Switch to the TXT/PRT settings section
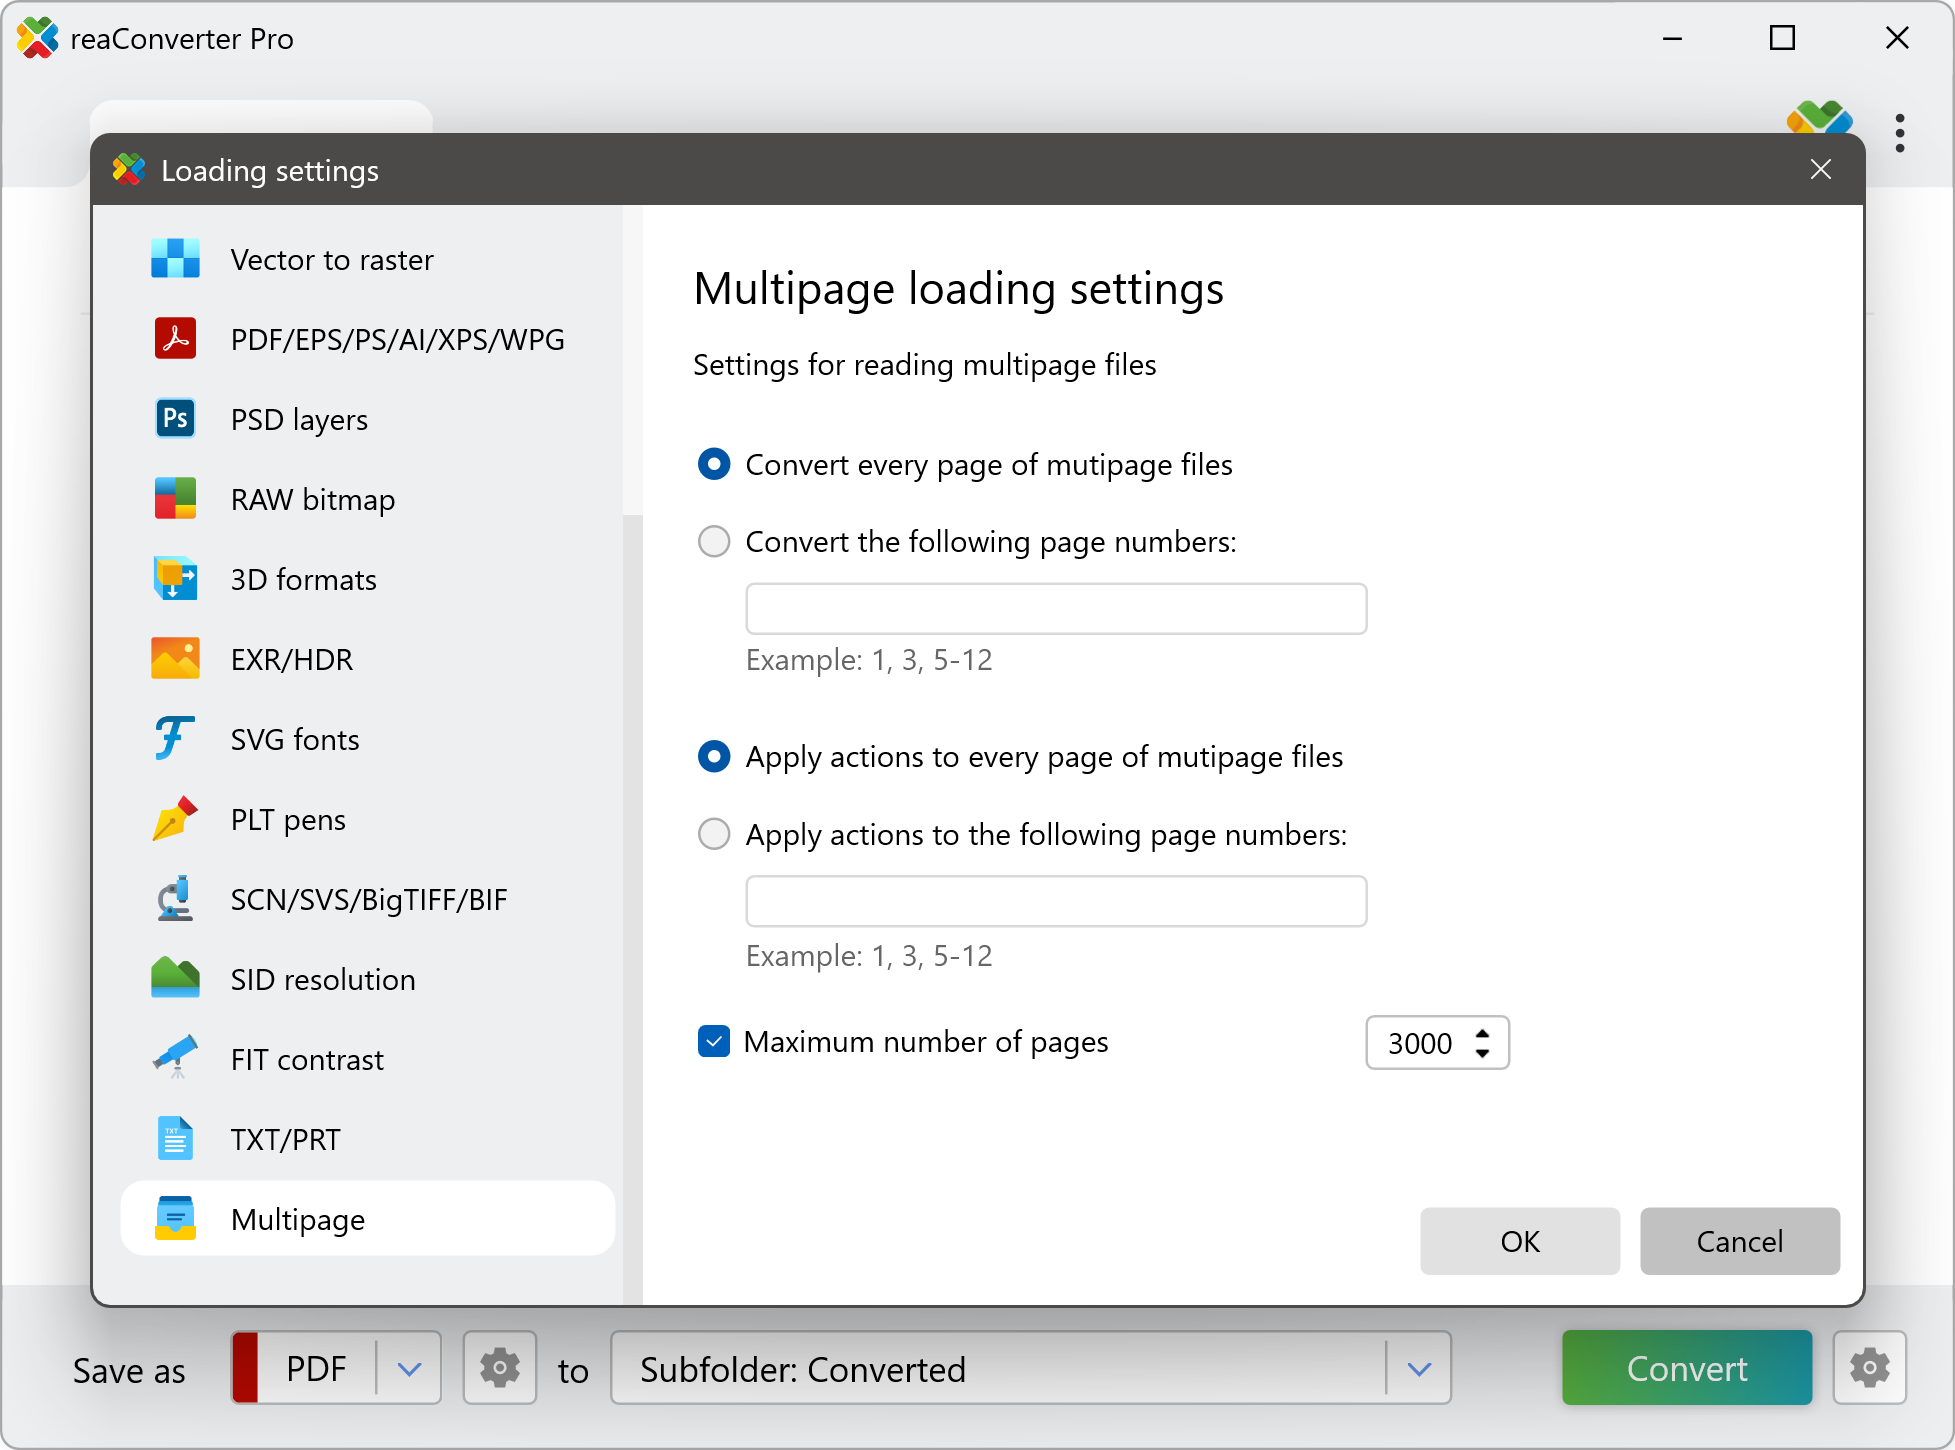1955x1450 pixels. coord(285,1139)
